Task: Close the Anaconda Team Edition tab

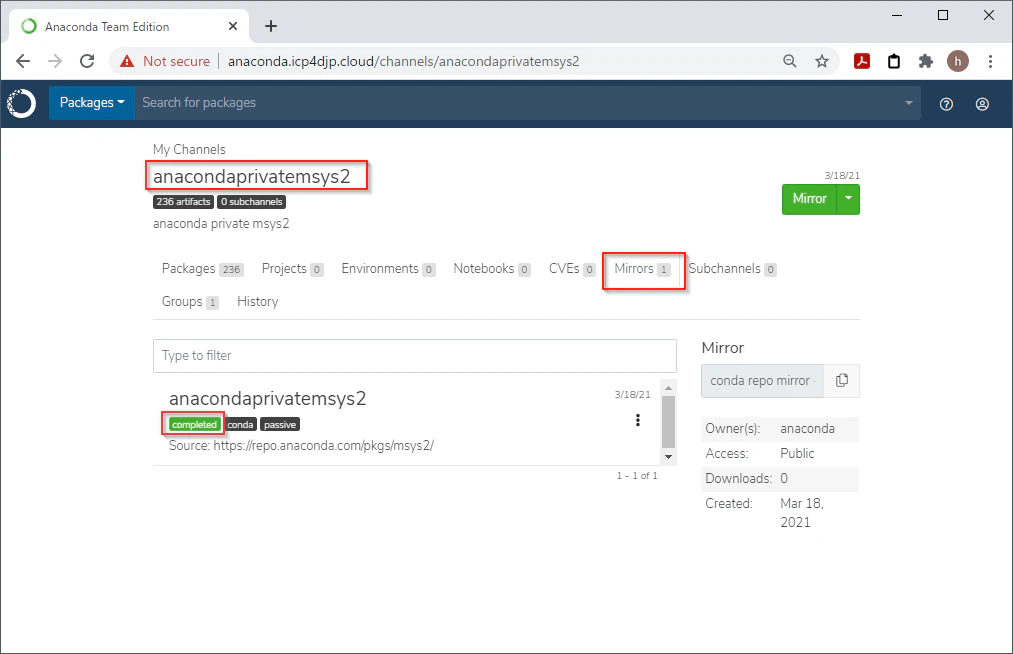Action: click(x=233, y=26)
